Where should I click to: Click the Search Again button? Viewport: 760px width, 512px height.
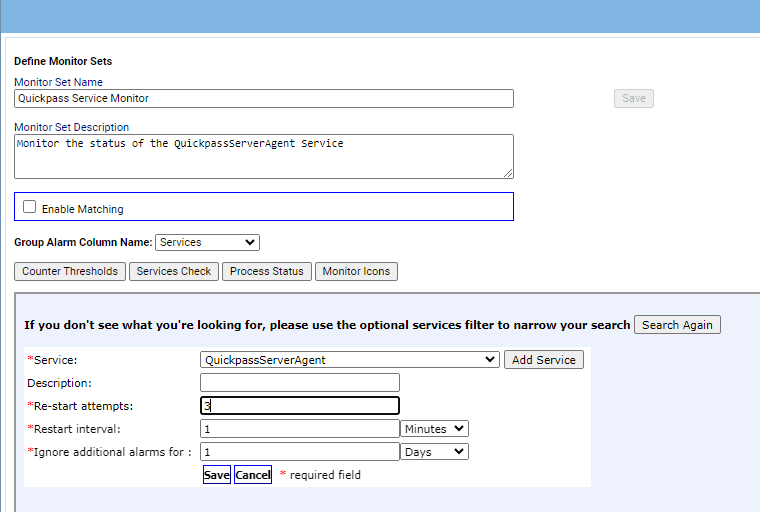(677, 325)
